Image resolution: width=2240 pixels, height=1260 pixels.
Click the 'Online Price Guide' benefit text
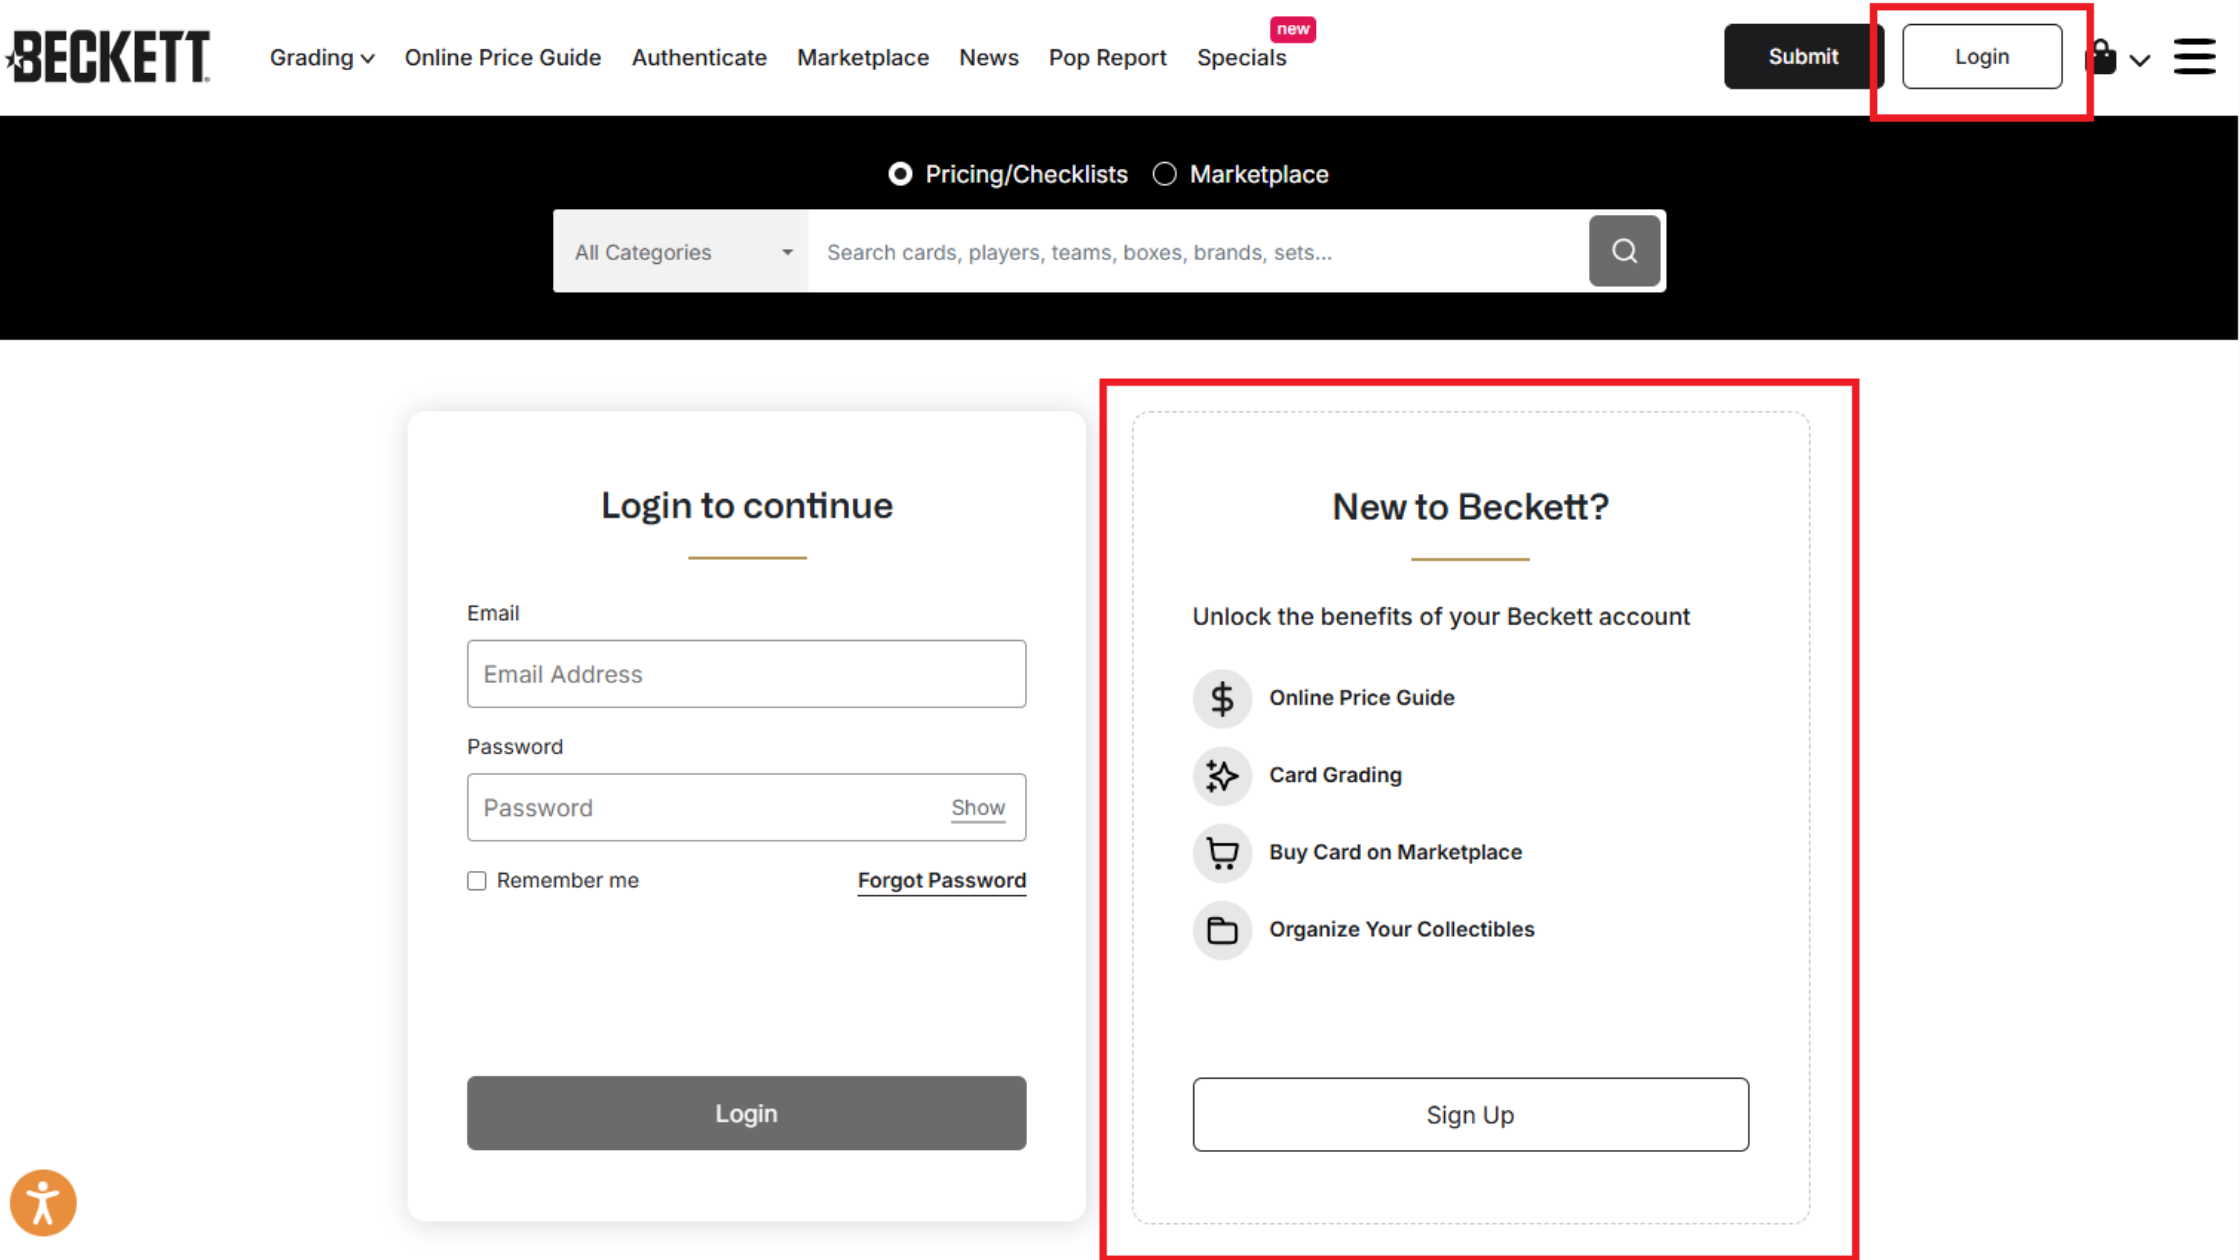(1362, 698)
